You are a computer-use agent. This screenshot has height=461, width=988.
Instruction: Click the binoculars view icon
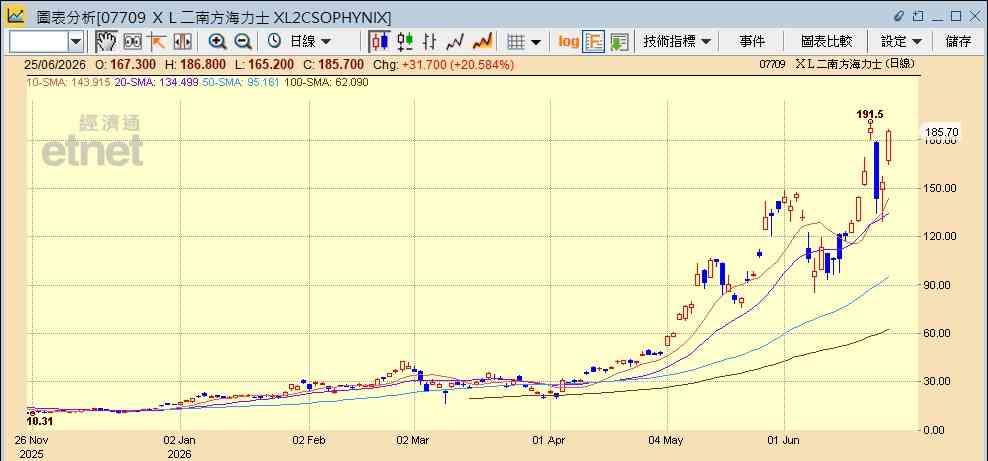(132, 42)
